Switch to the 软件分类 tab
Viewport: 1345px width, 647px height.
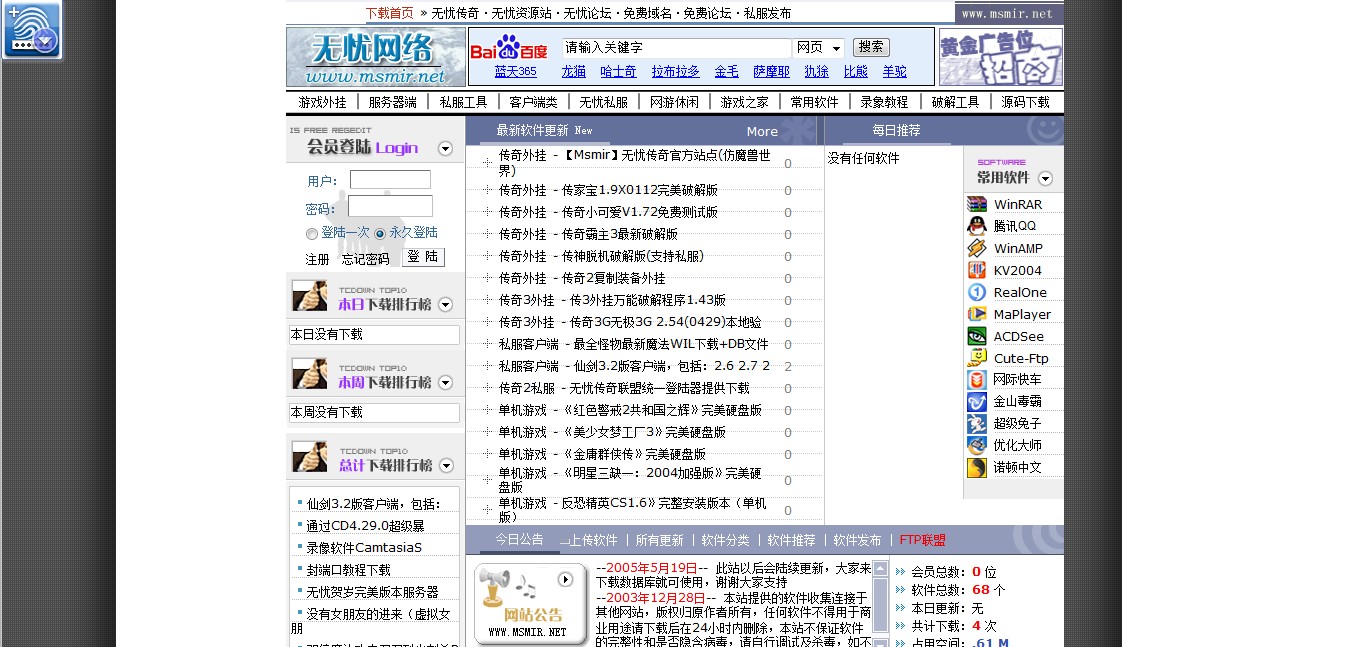[725, 540]
